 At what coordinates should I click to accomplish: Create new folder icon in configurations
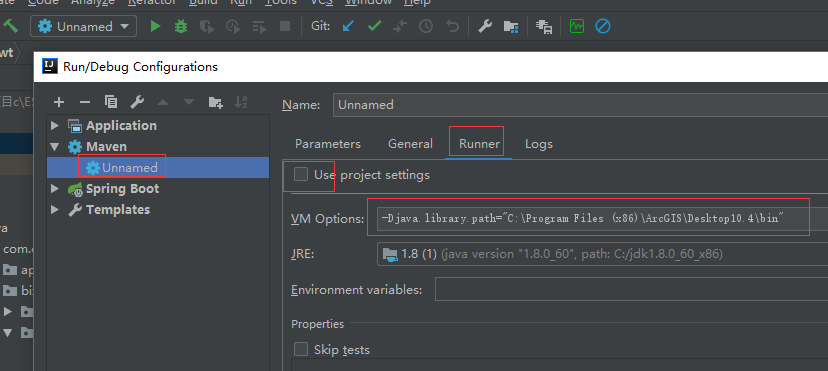tap(215, 102)
